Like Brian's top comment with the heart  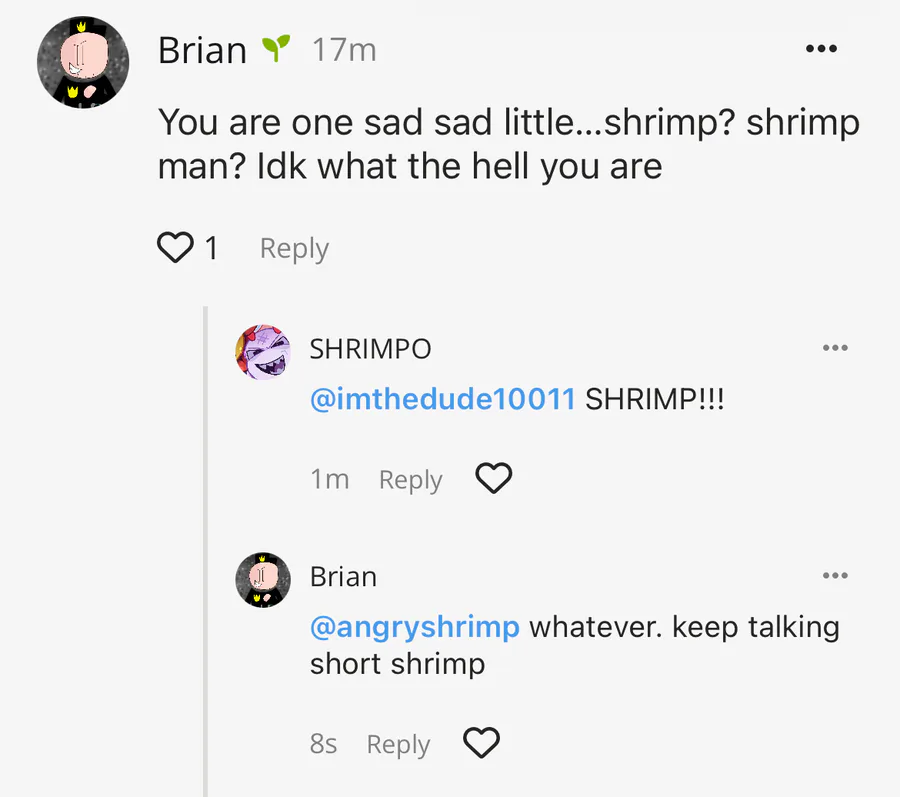point(175,247)
